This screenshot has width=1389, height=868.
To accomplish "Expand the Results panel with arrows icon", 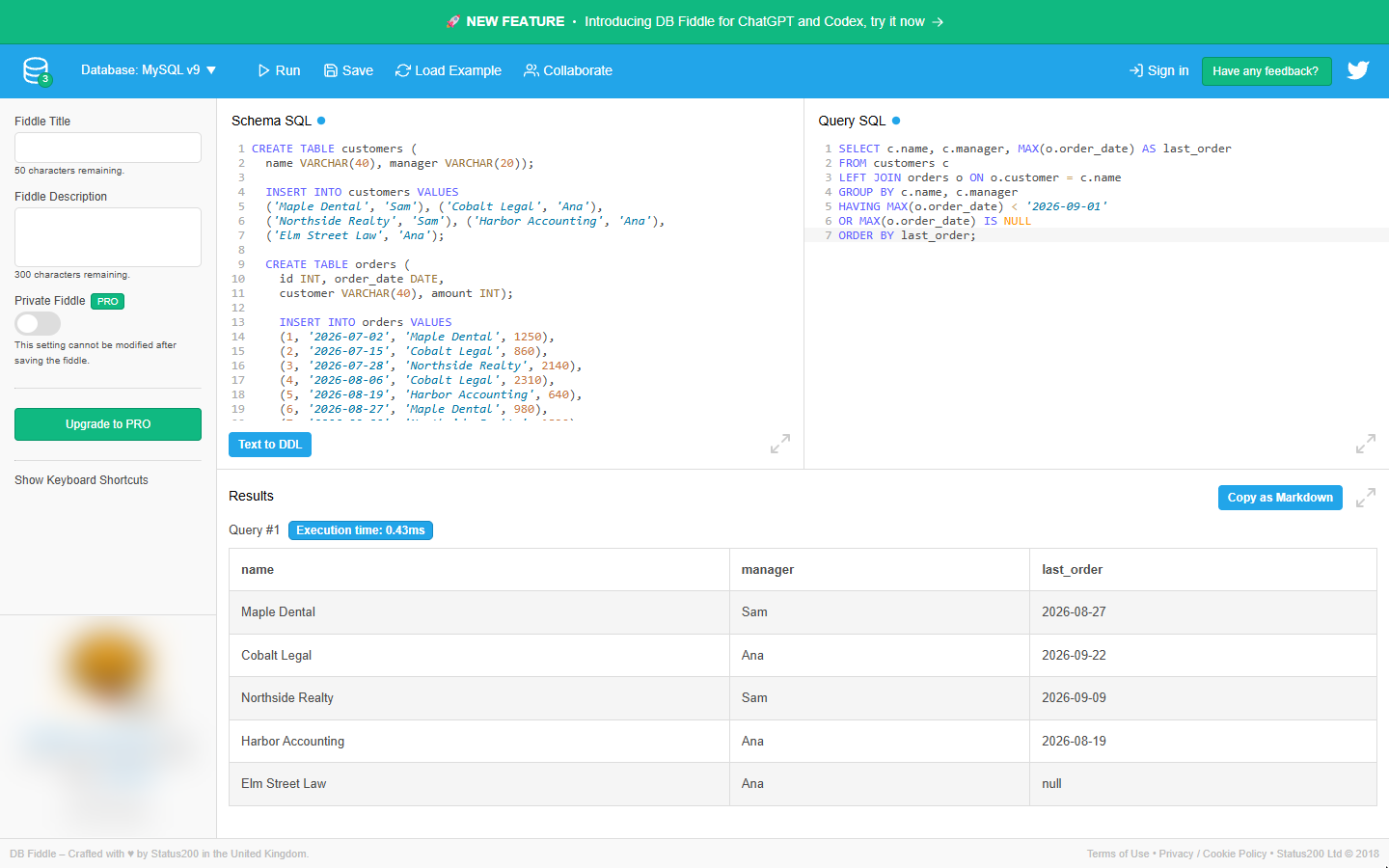I will (x=1365, y=498).
